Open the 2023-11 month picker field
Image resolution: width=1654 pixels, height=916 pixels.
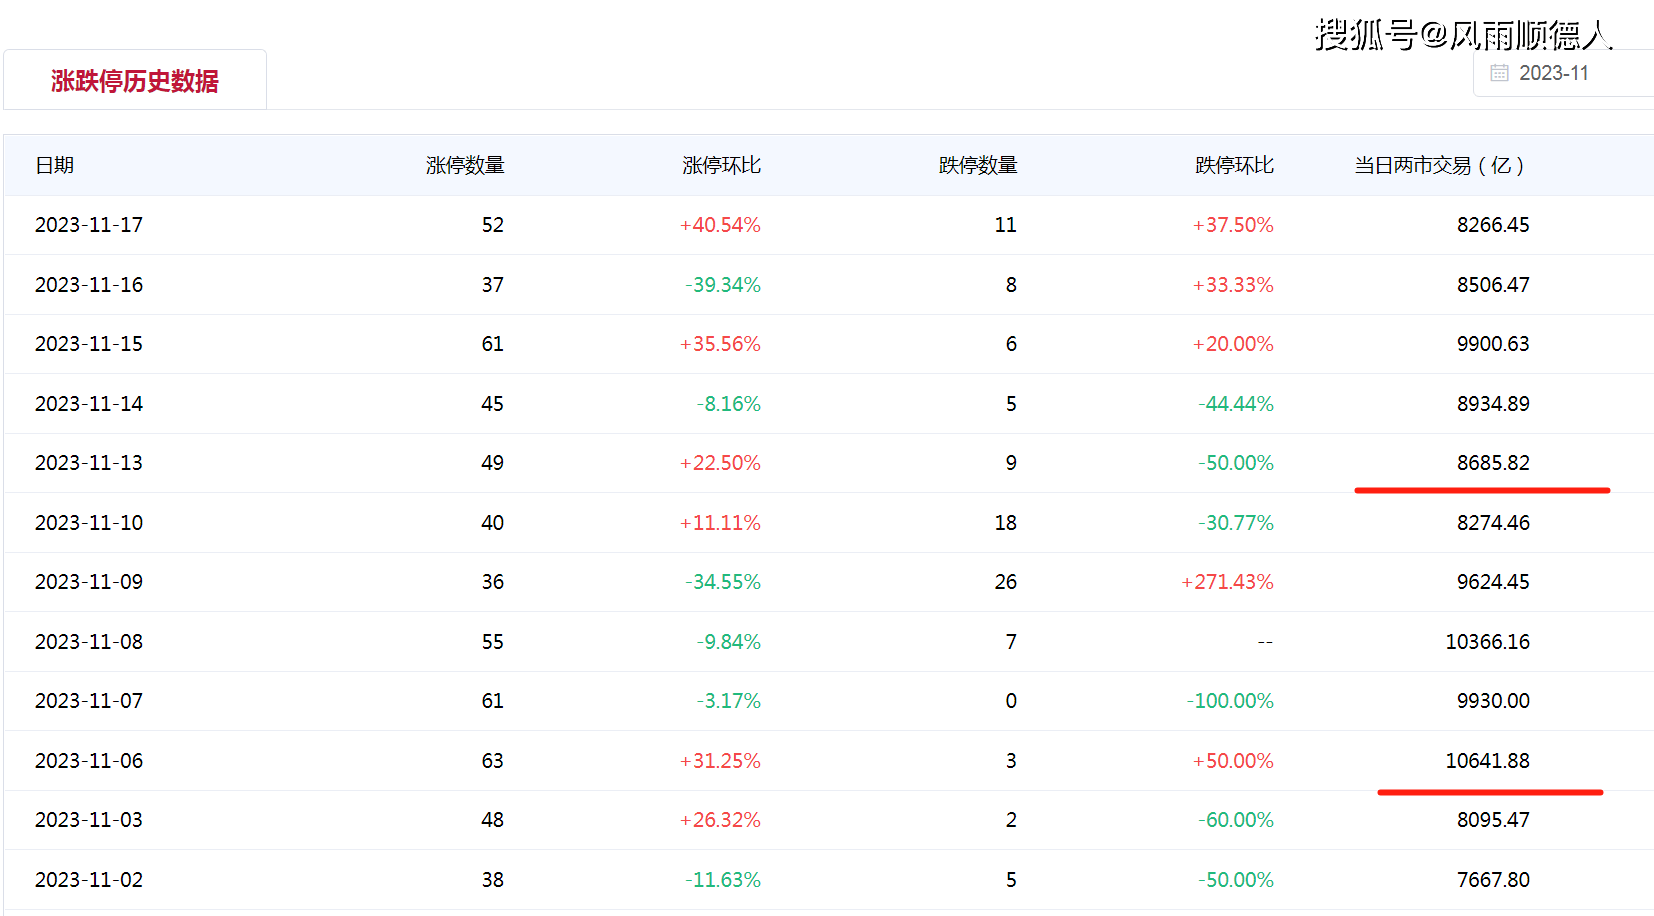click(x=1553, y=73)
